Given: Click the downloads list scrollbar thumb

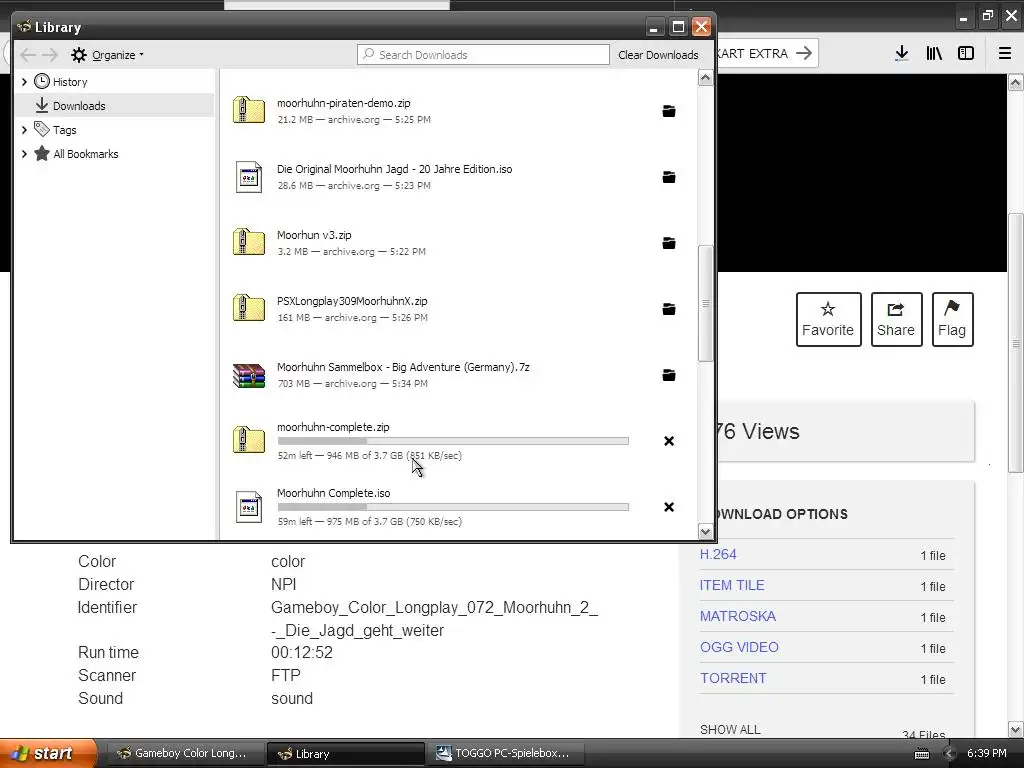Looking at the screenshot, I should tap(705, 303).
